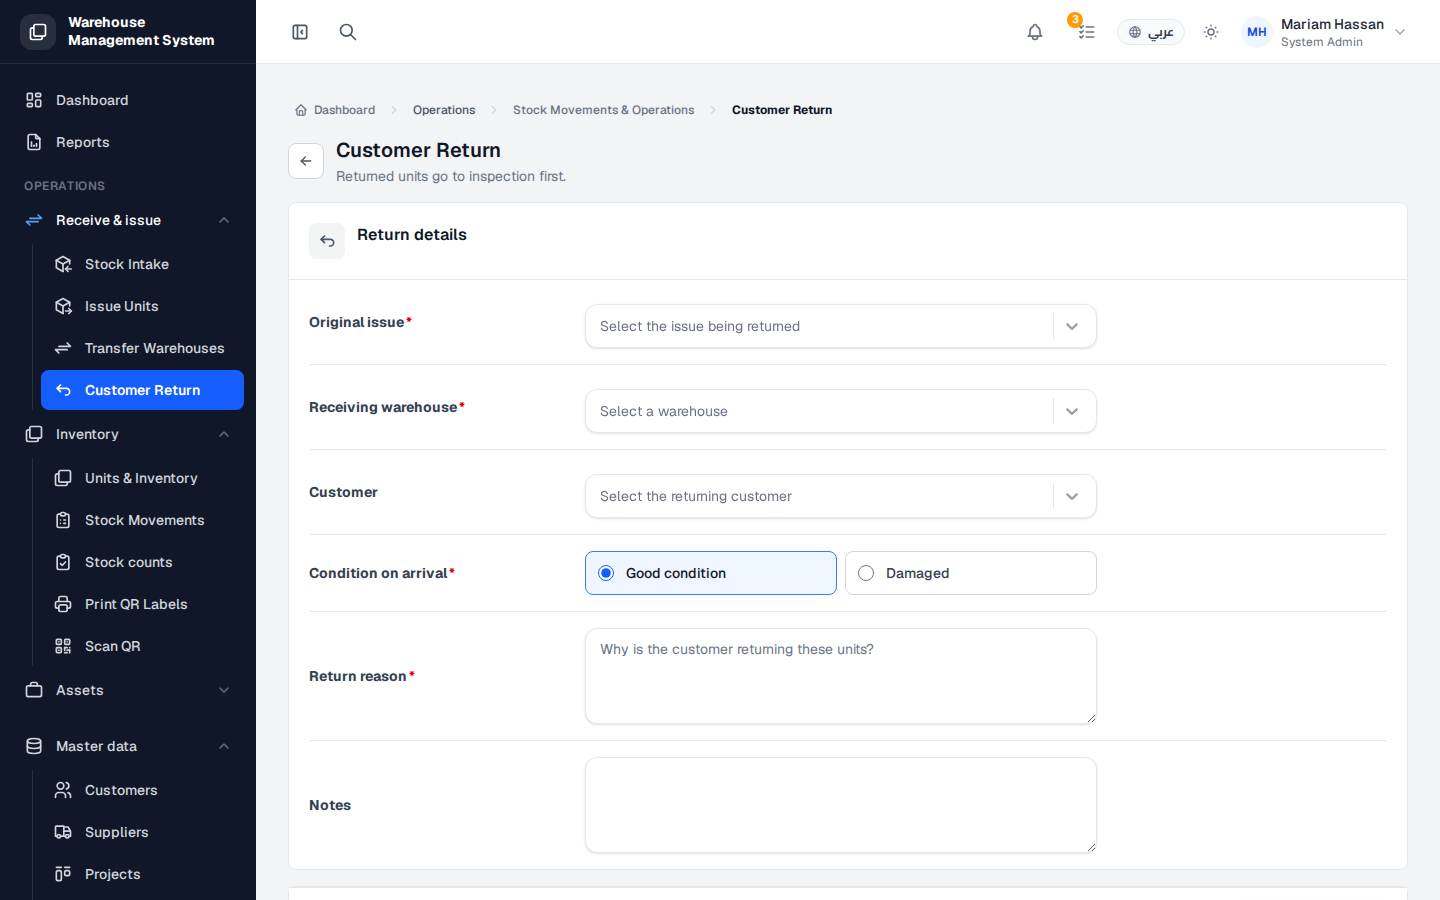Click the Dashboard breadcrumb link
Viewport: 1440px width, 900px height.
pos(335,110)
